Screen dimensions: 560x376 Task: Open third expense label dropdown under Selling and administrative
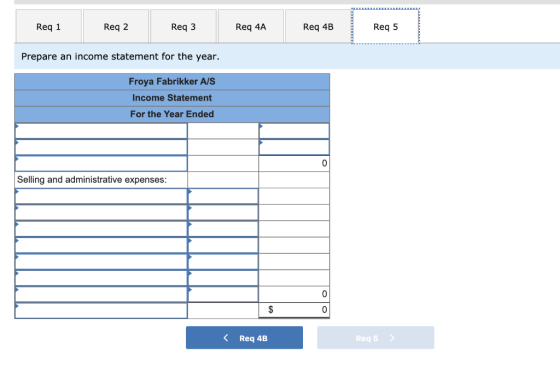101,229
